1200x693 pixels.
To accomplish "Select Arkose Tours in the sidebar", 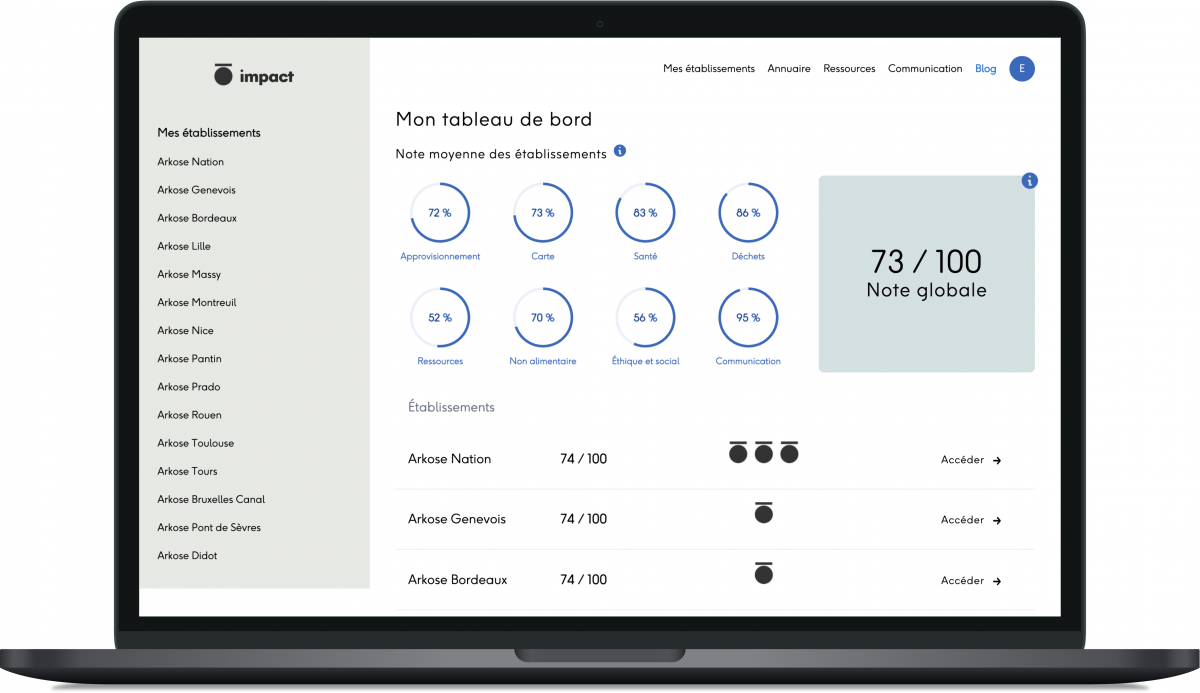I will 187,471.
